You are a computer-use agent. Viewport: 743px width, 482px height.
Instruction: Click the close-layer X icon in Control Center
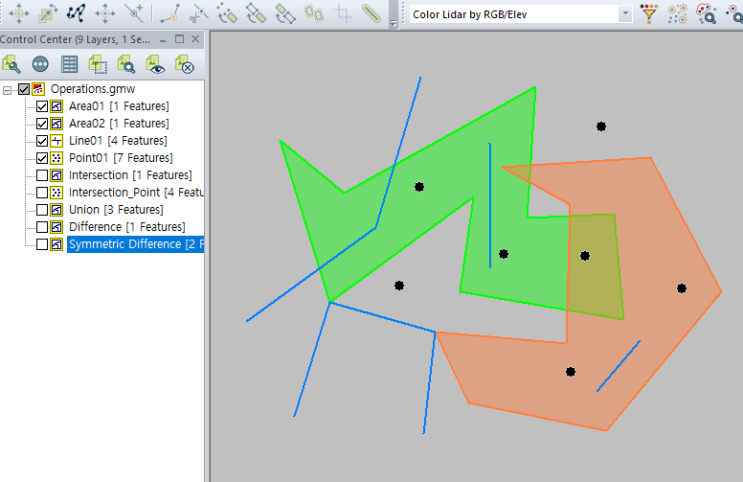(x=184, y=64)
